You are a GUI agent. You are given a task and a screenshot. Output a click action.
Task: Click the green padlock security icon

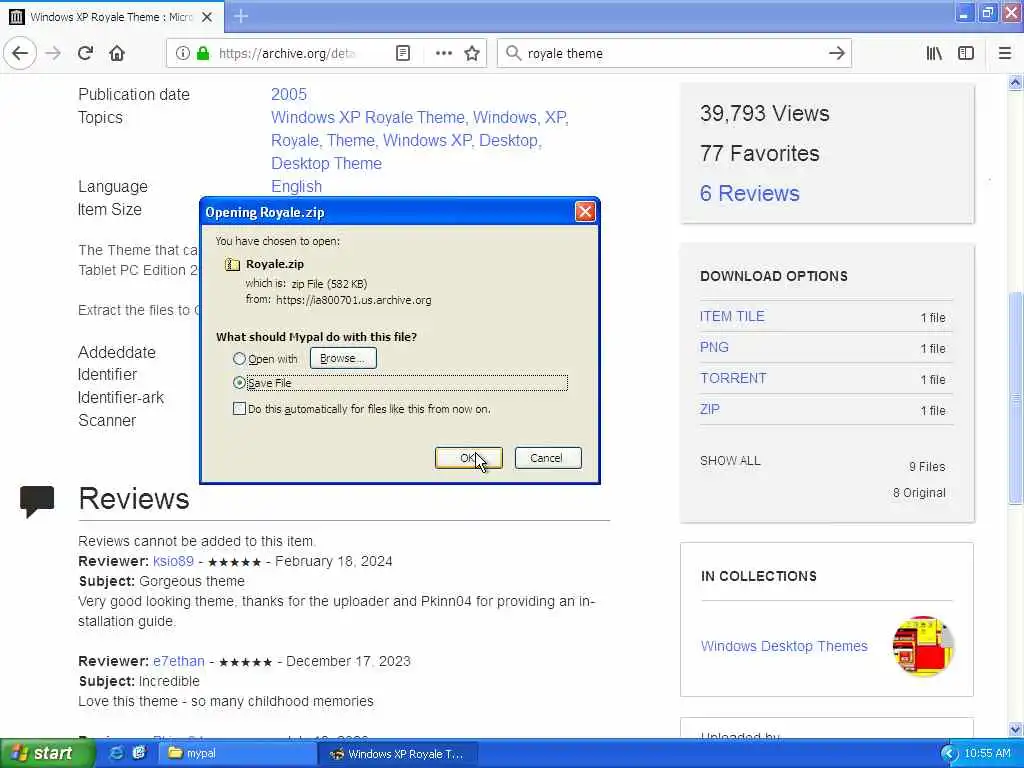tap(203, 54)
